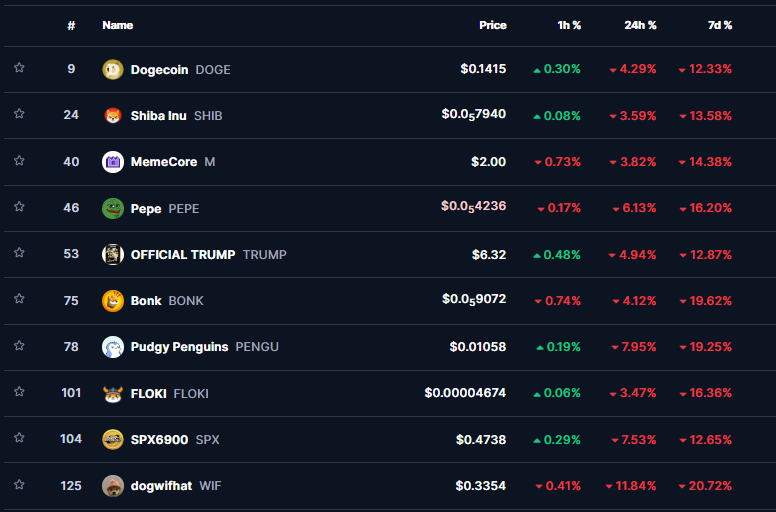Click the Shiba Inu coin logo
This screenshot has height=512, width=776.
(113, 115)
